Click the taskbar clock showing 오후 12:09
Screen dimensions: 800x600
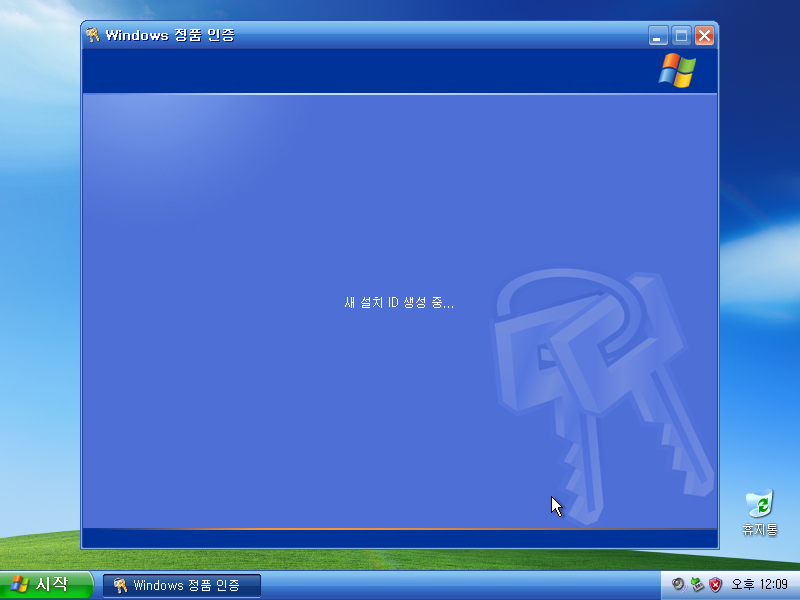759,584
